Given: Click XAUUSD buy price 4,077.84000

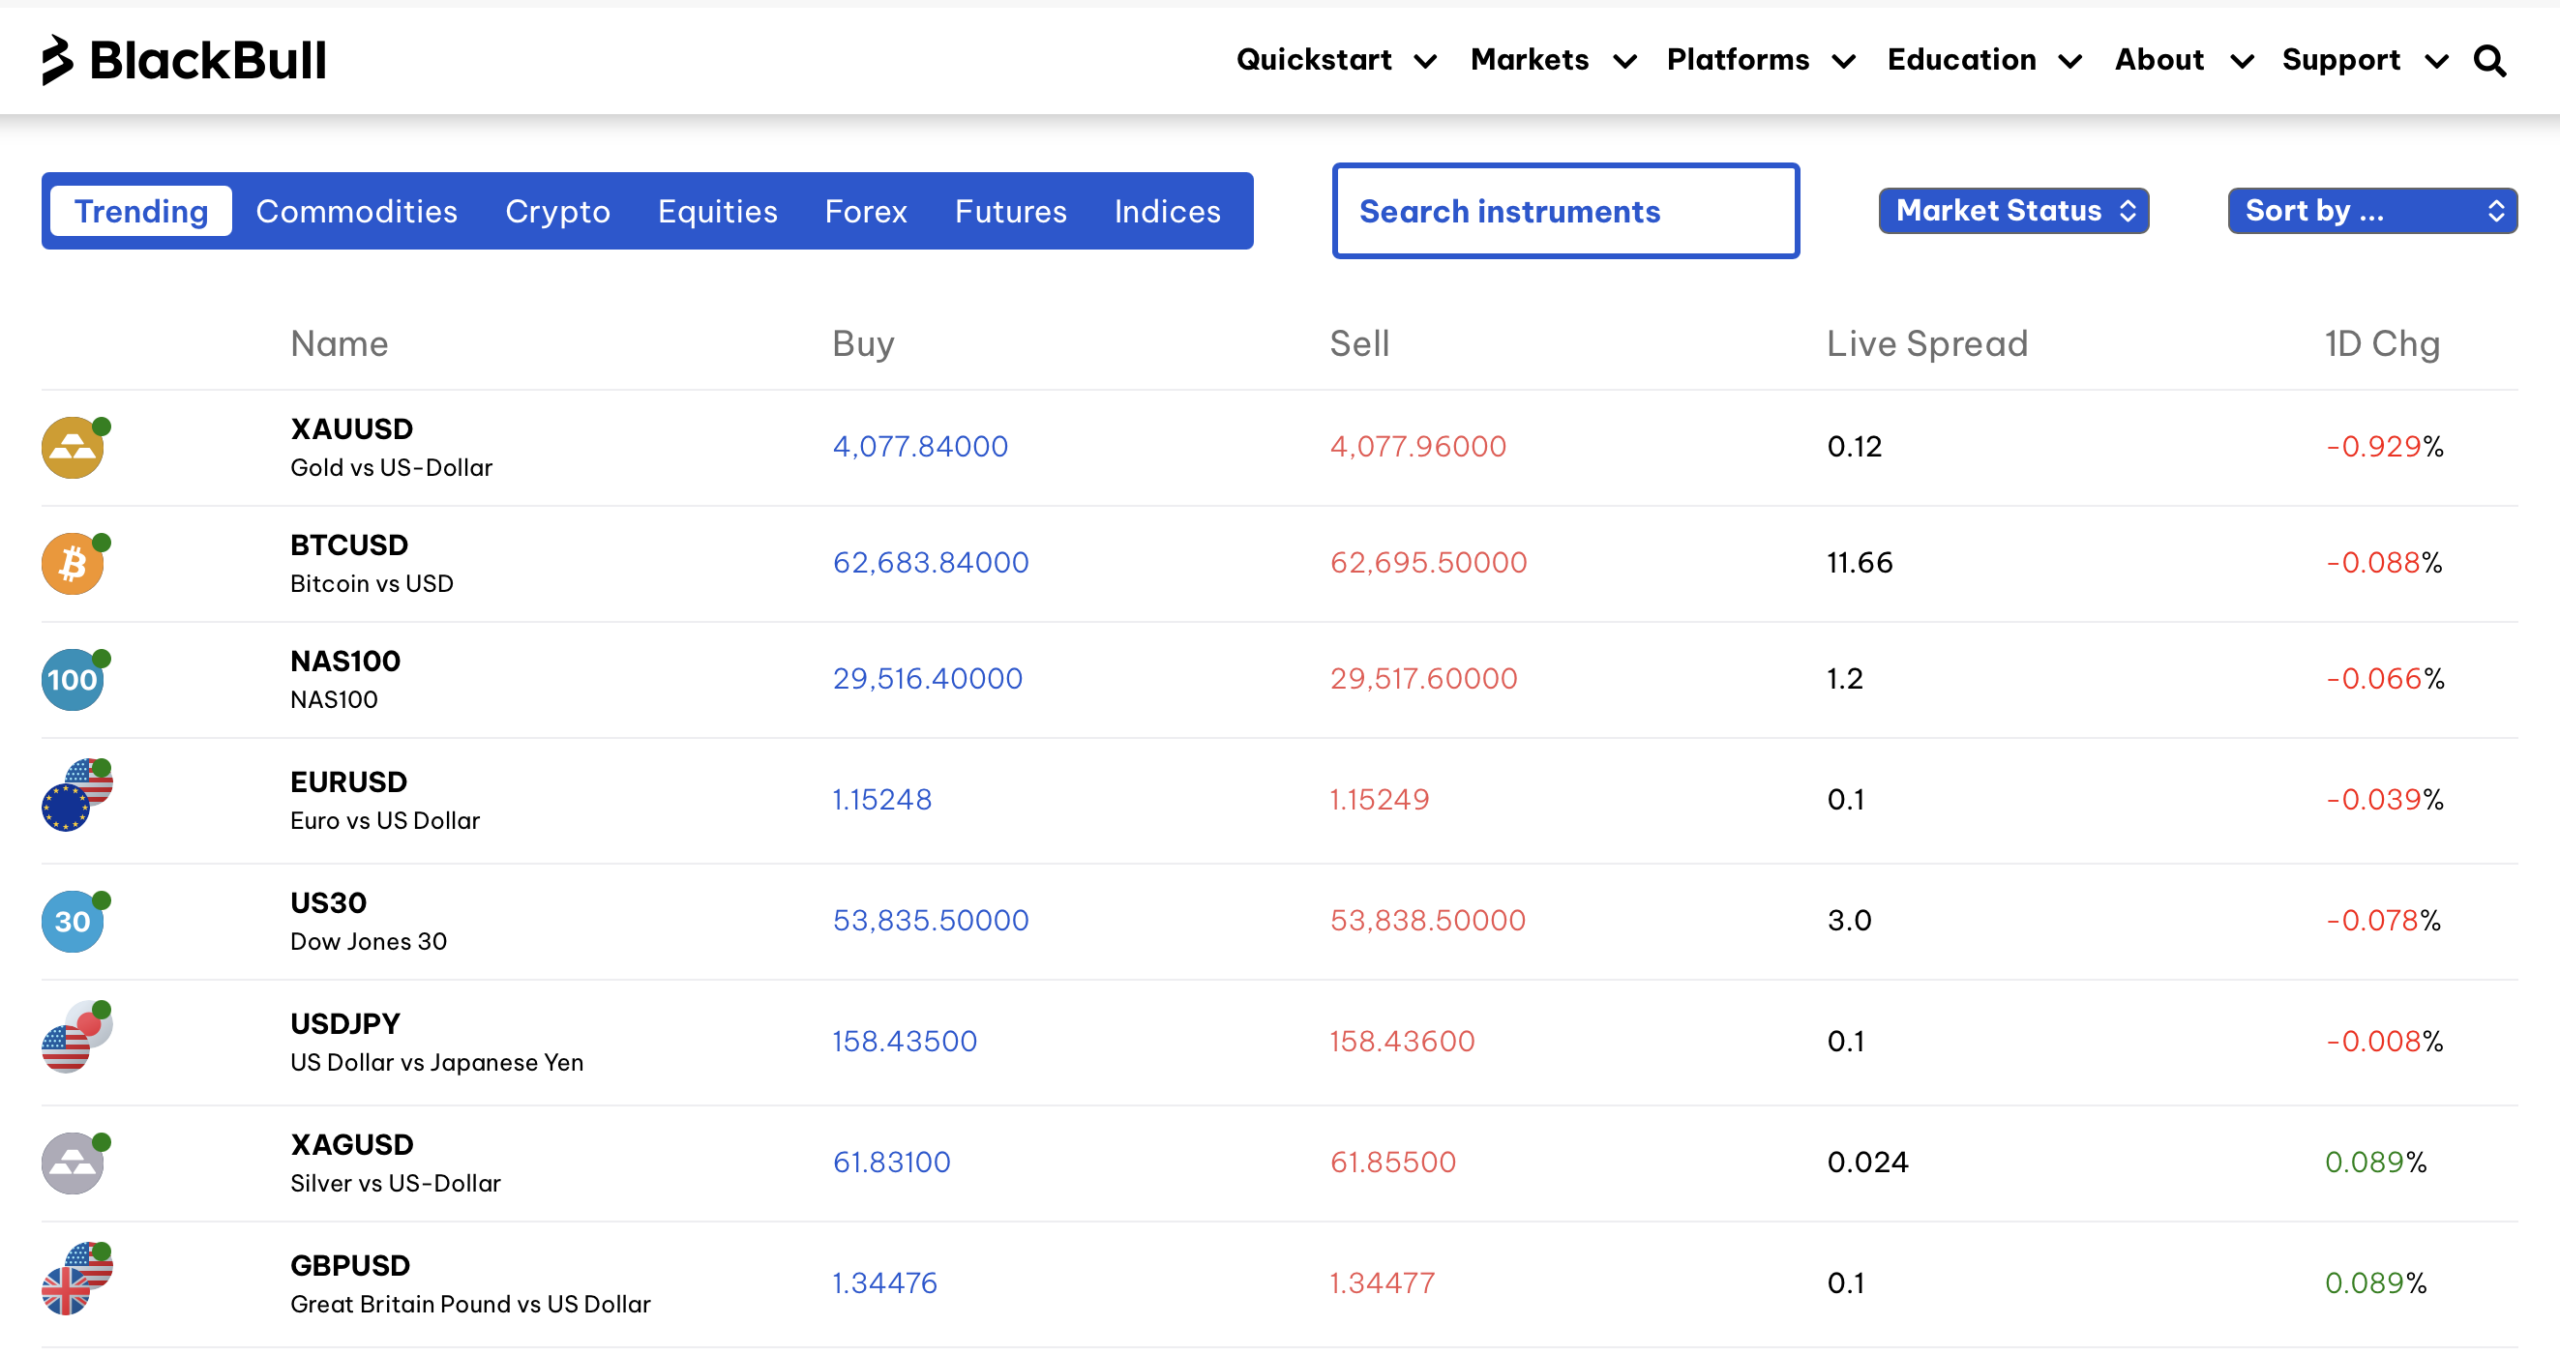Looking at the screenshot, I should tap(920, 447).
